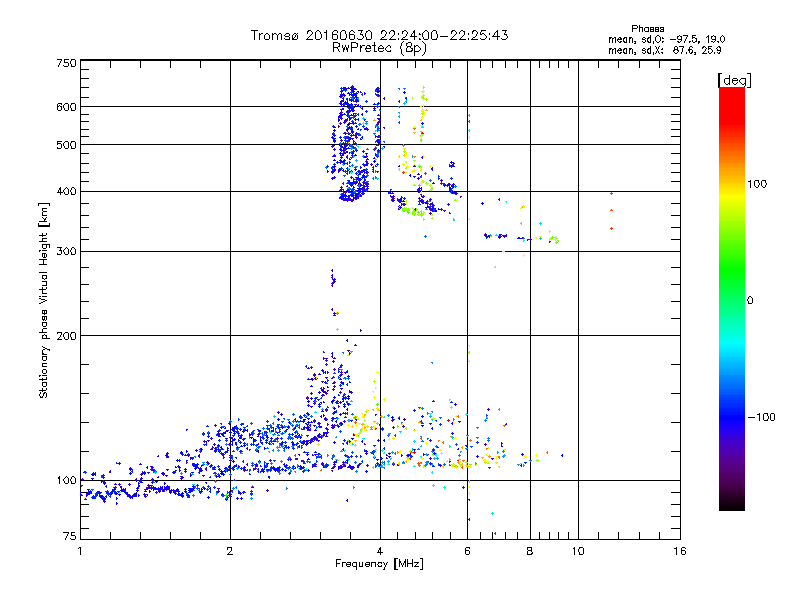Click the 'mean, sd,X: 87.6, 25.9' text

[664, 50]
